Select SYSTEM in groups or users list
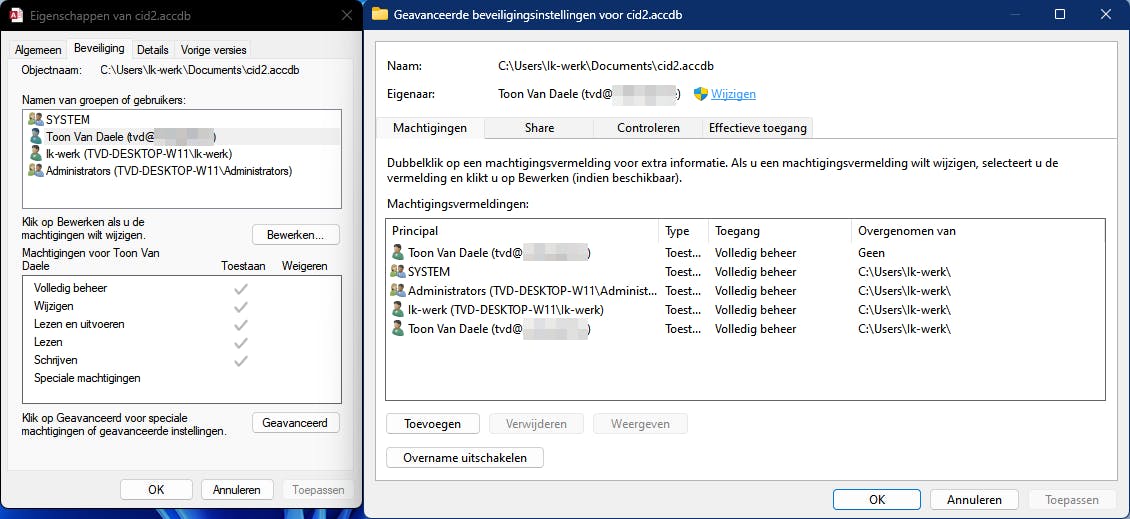Image resolution: width=1130 pixels, height=519 pixels. coord(182,119)
